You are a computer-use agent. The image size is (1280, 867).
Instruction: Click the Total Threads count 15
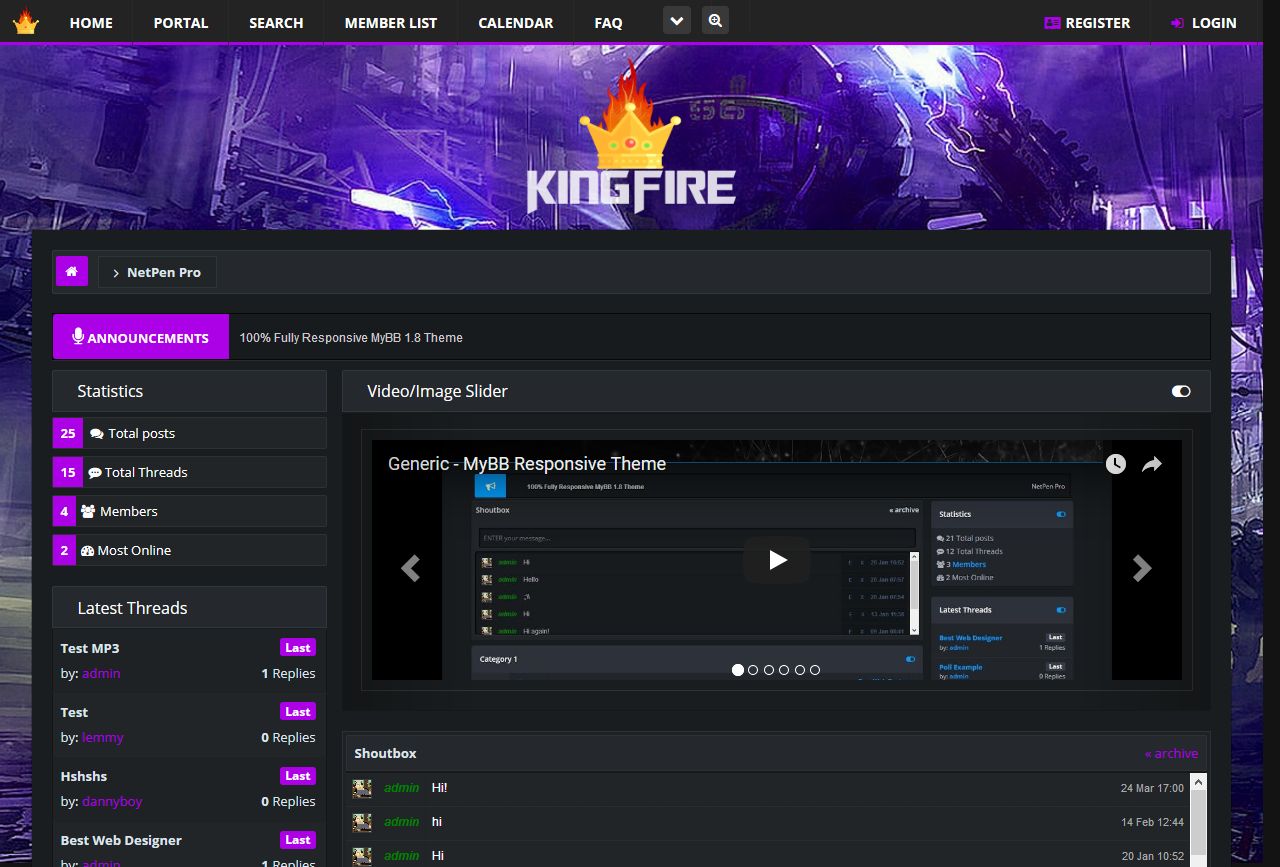tap(68, 472)
